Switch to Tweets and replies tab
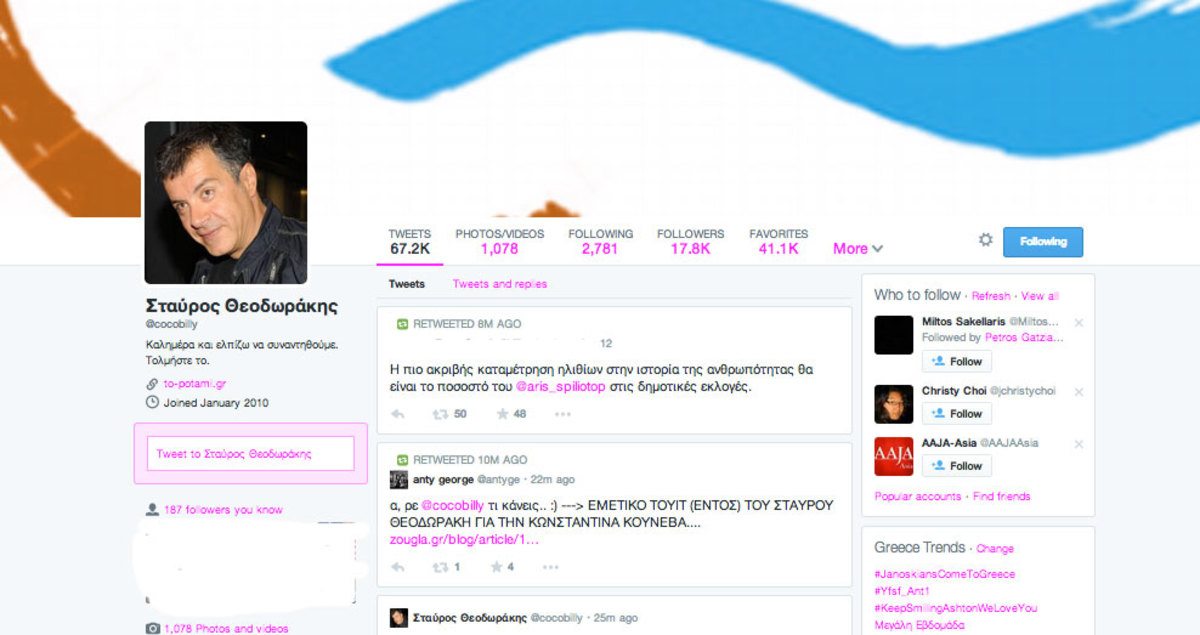The height and width of the screenshot is (635, 1200). [x=499, y=284]
